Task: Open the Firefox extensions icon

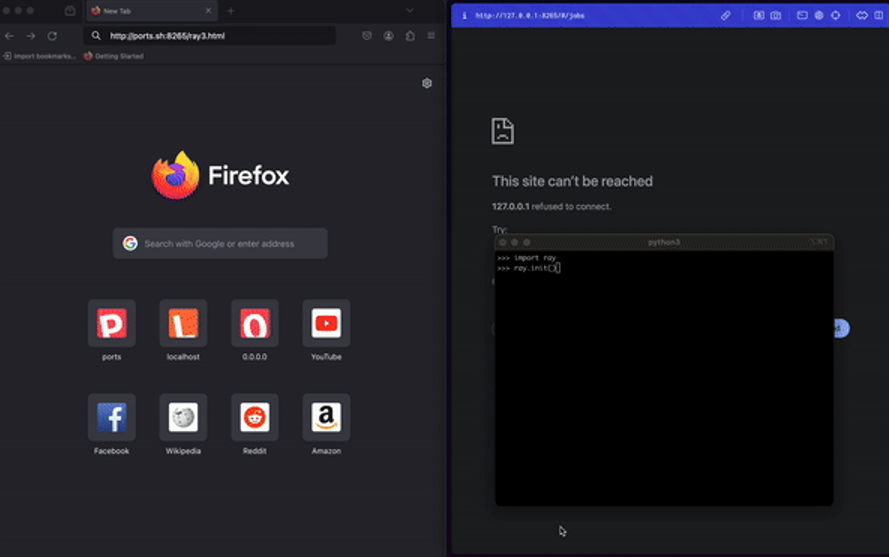Action: pos(410,36)
